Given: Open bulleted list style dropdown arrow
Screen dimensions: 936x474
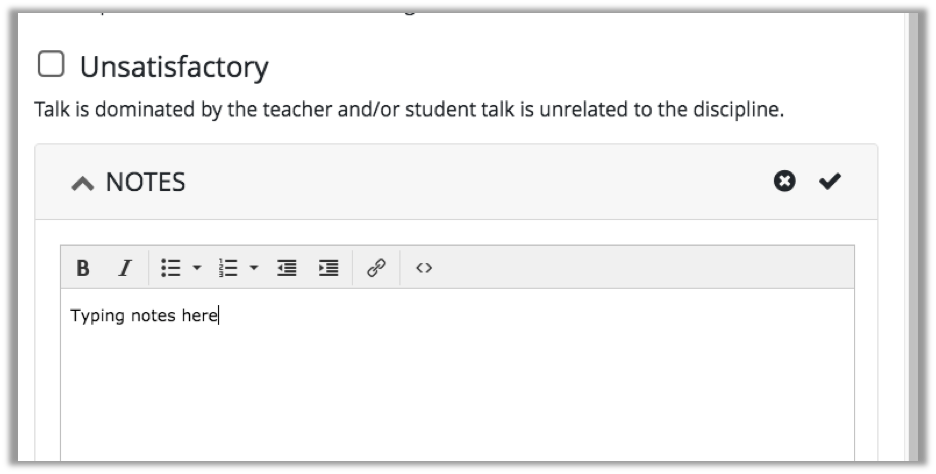Looking at the screenshot, I should (x=197, y=268).
